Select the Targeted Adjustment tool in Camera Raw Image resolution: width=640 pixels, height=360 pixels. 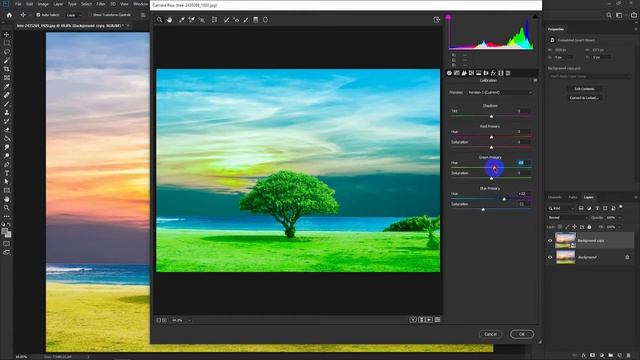[x=201, y=20]
